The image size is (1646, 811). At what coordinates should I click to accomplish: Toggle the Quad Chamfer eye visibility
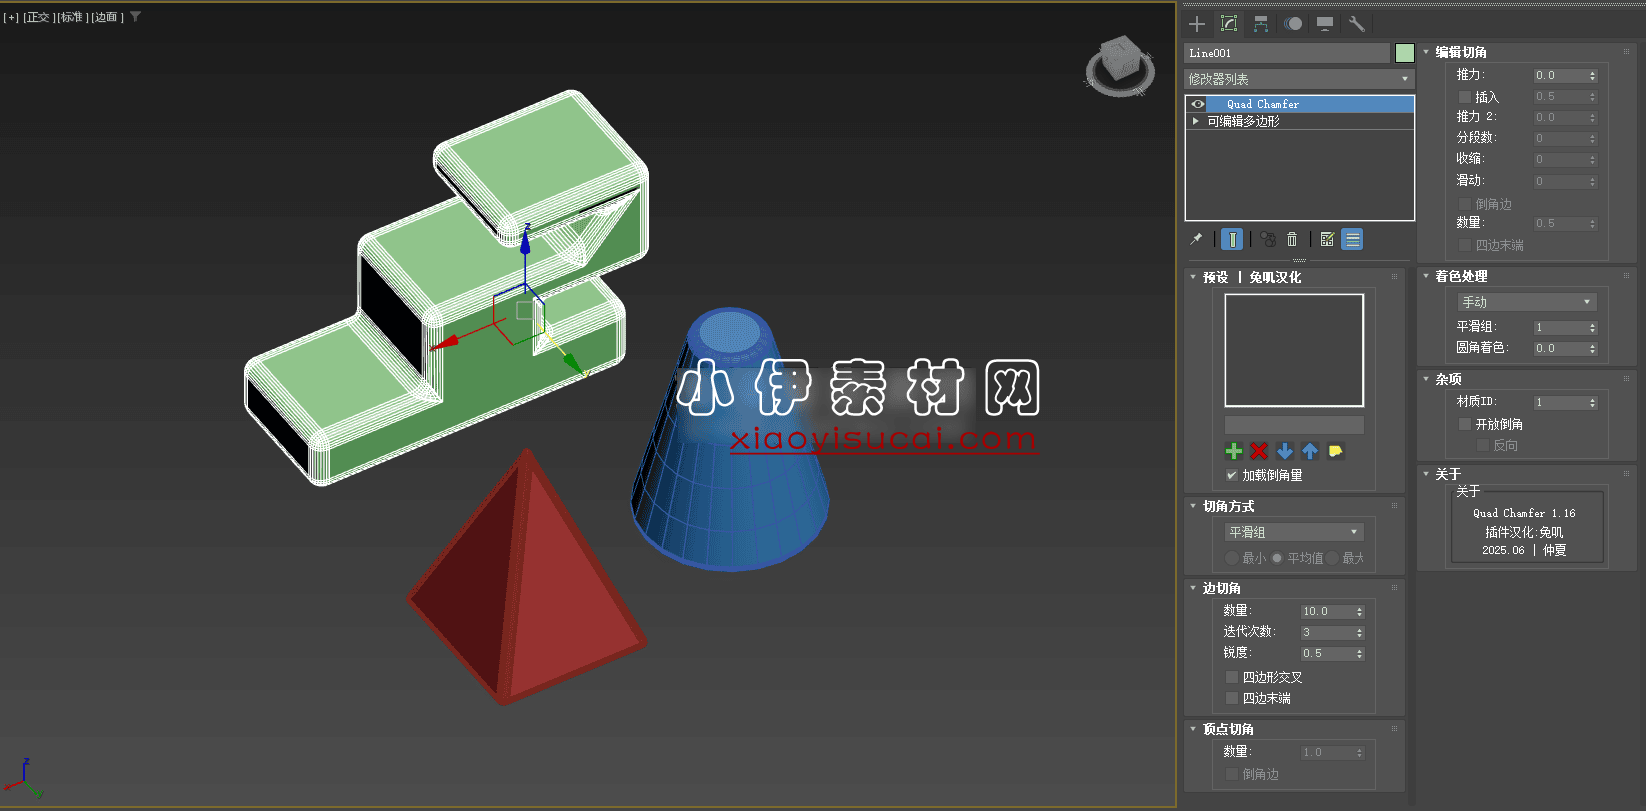[x=1198, y=104]
